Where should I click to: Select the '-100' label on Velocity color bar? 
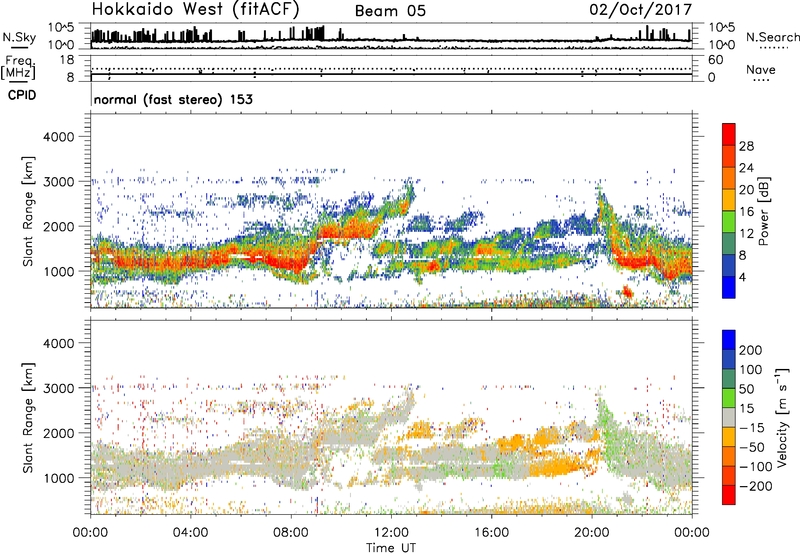[755, 467]
